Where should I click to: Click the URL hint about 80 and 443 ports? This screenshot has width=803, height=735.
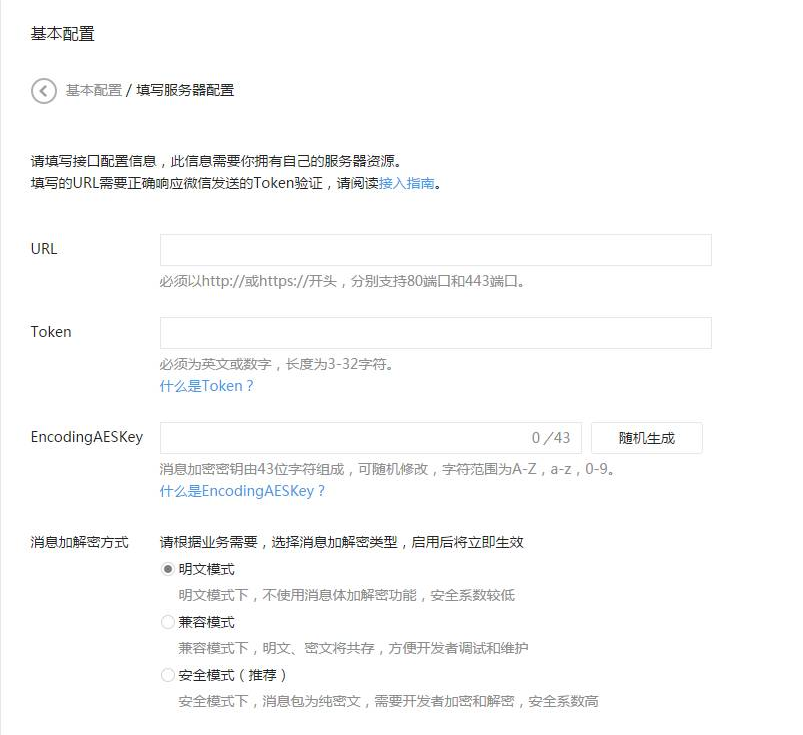[342, 281]
